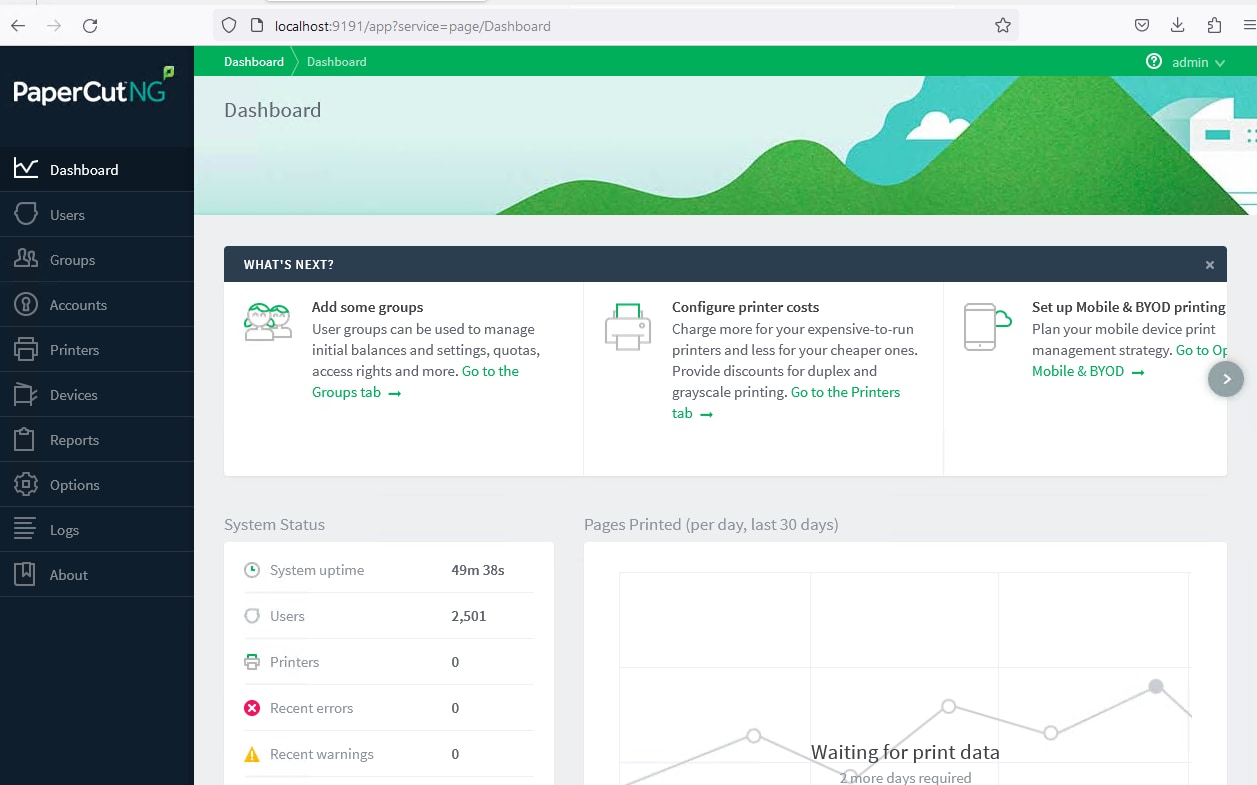1257x785 pixels.
Task: Go to the Accounts section
Action: pyautogui.click(x=78, y=305)
